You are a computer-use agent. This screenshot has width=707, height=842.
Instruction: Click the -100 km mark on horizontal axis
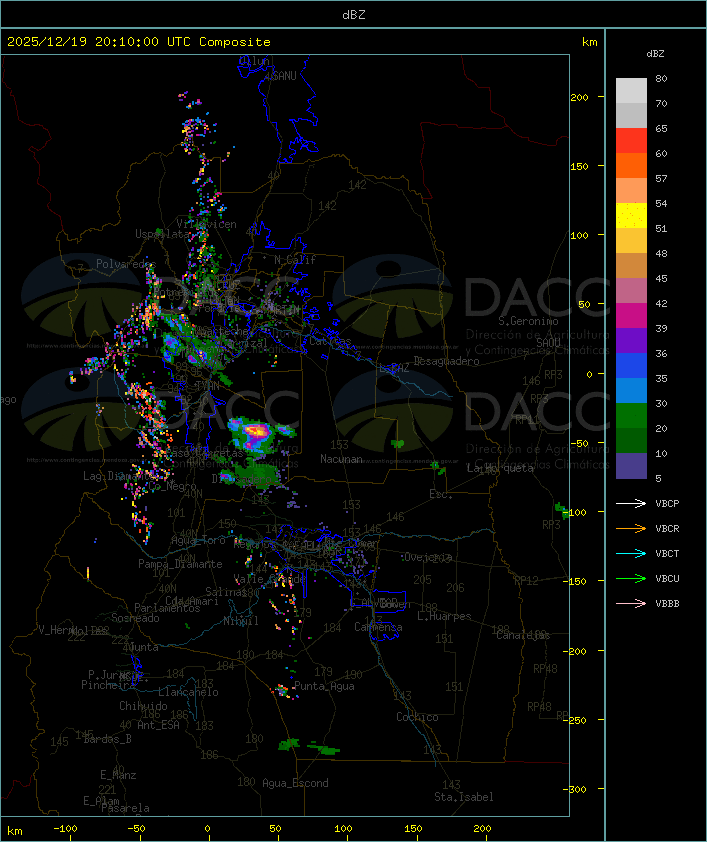click(x=65, y=829)
